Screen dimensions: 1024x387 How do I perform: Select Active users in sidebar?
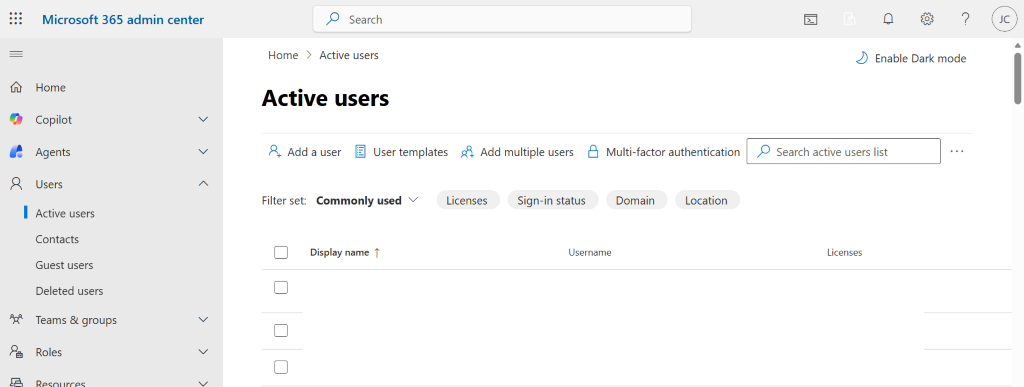tap(65, 213)
